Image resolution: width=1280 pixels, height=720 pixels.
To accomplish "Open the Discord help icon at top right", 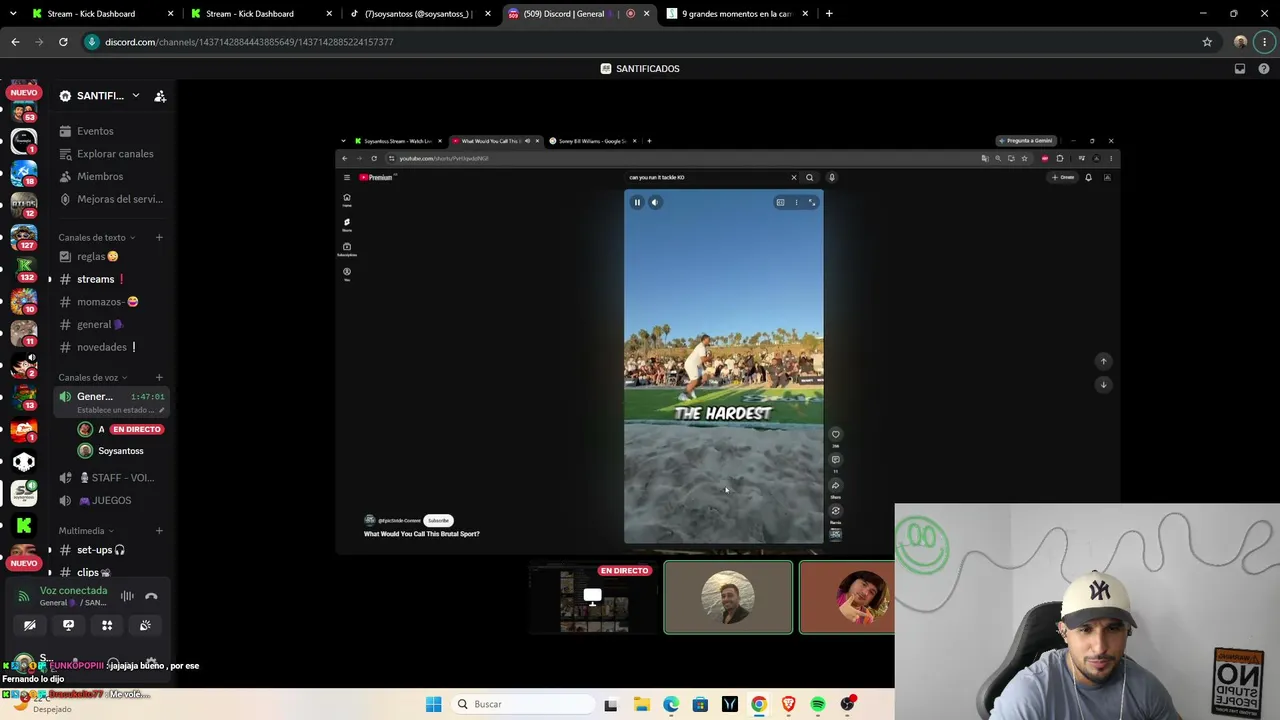I will coord(1264,69).
